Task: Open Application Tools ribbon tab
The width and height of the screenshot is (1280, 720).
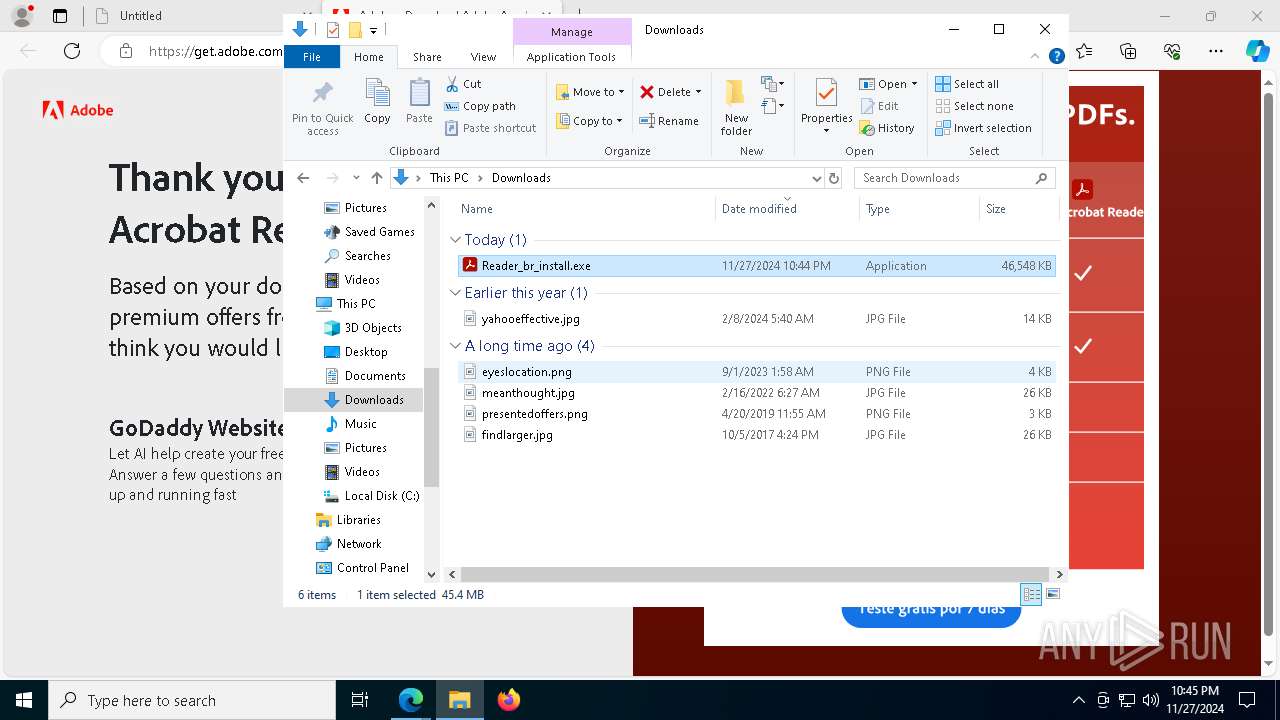Action: coord(571,57)
